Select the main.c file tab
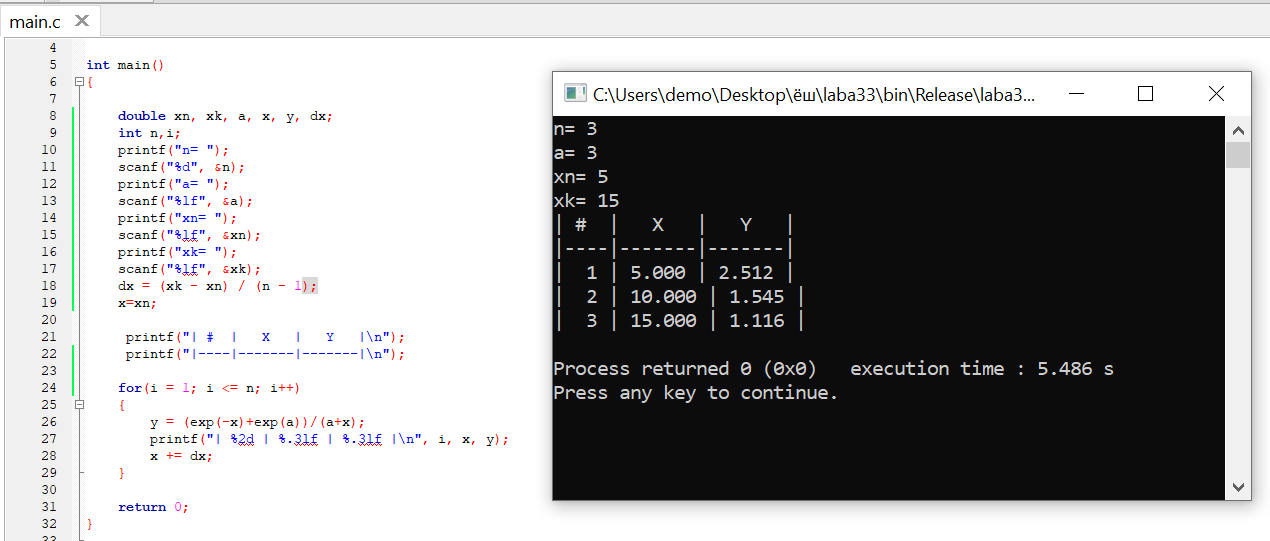1270x541 pixels. pyautogui.click(x=35, y=21)
